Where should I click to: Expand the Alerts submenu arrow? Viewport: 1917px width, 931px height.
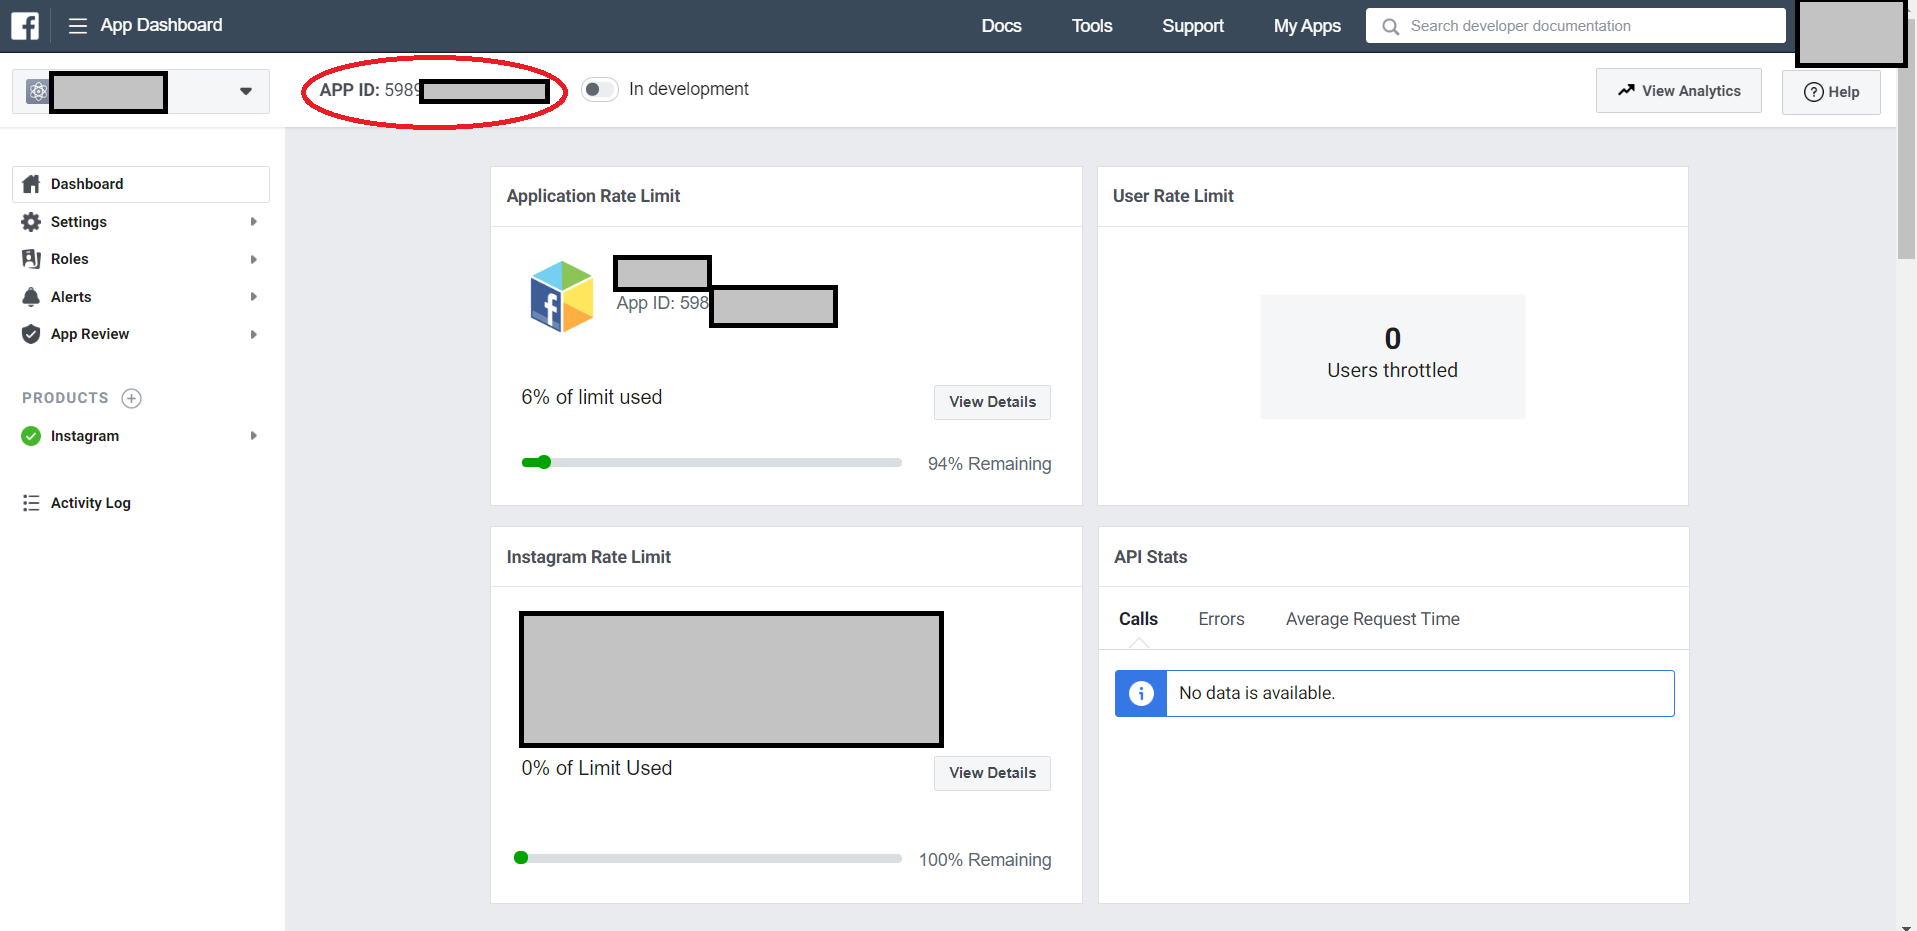click(254, 297)
